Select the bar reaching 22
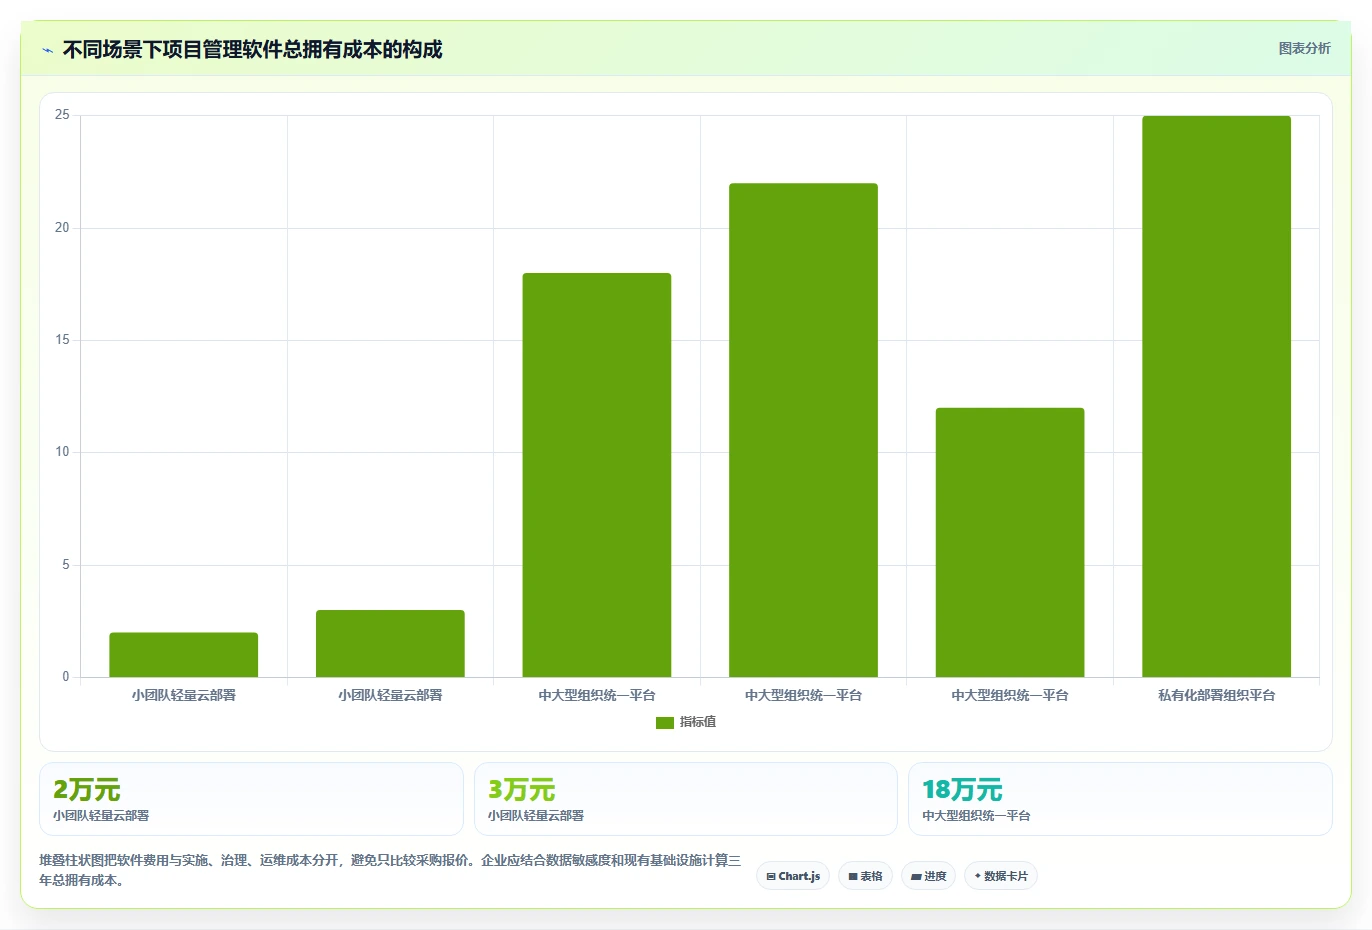The image size is (1372, 930). (803, 430)
